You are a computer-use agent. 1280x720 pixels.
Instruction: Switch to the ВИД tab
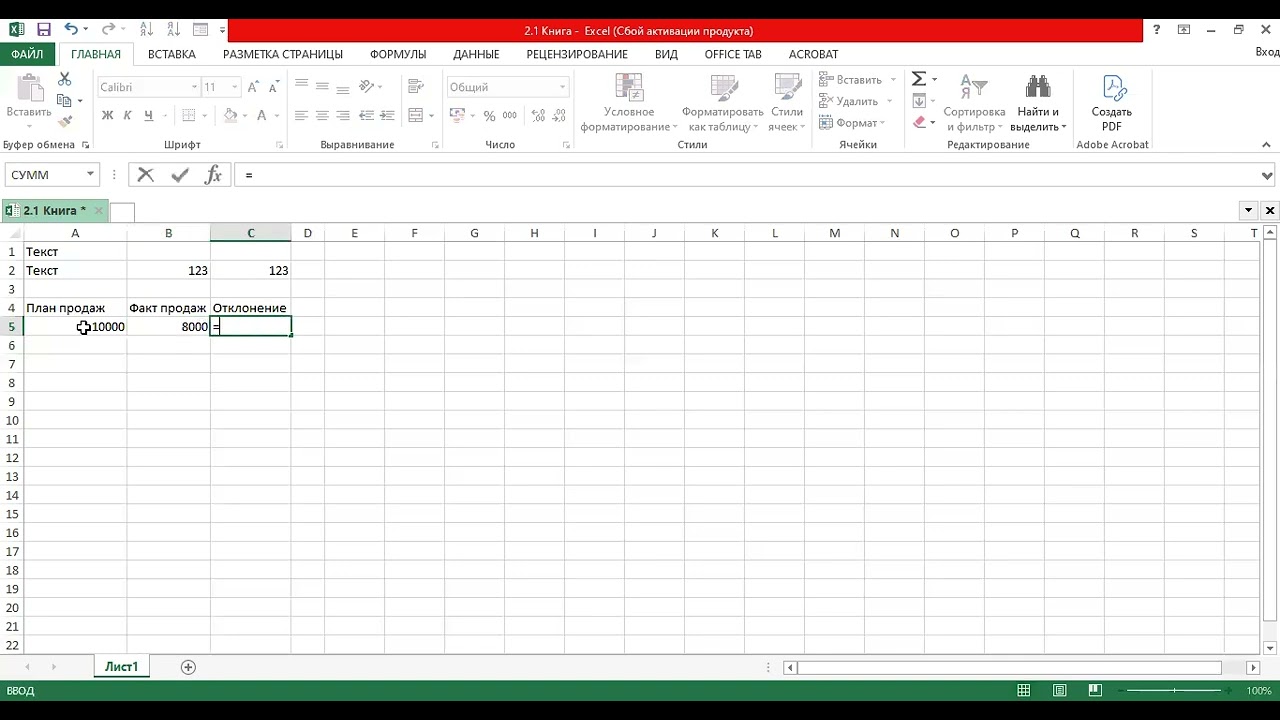point(666,54)
